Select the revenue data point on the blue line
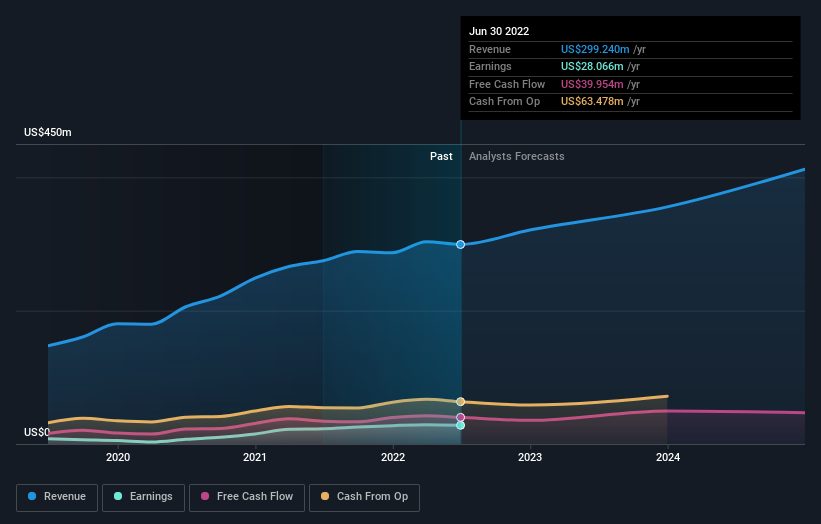 click(460, 244)
